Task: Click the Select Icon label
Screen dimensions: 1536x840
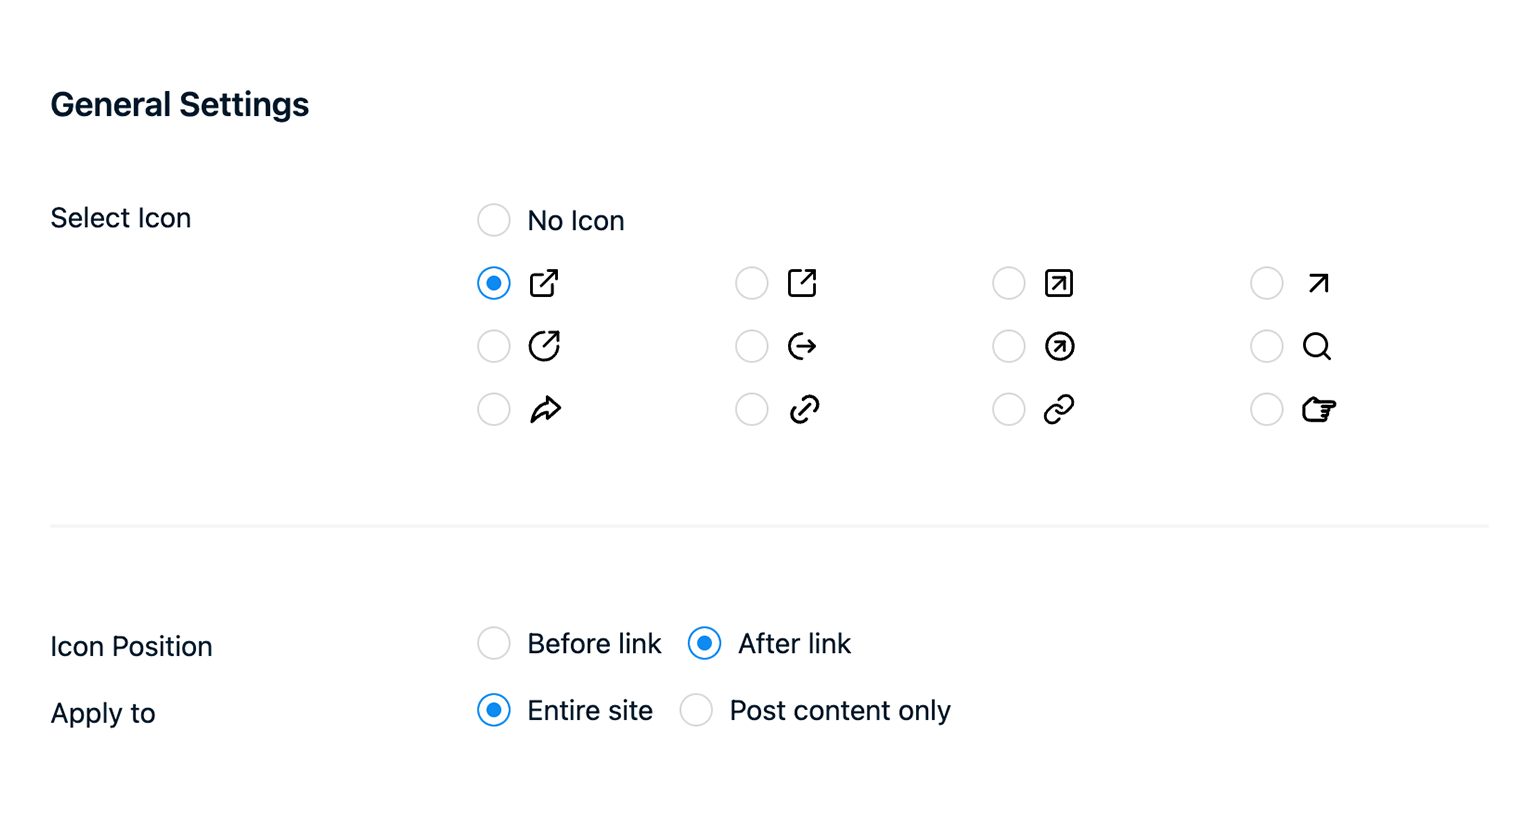Action: point(120,218)
